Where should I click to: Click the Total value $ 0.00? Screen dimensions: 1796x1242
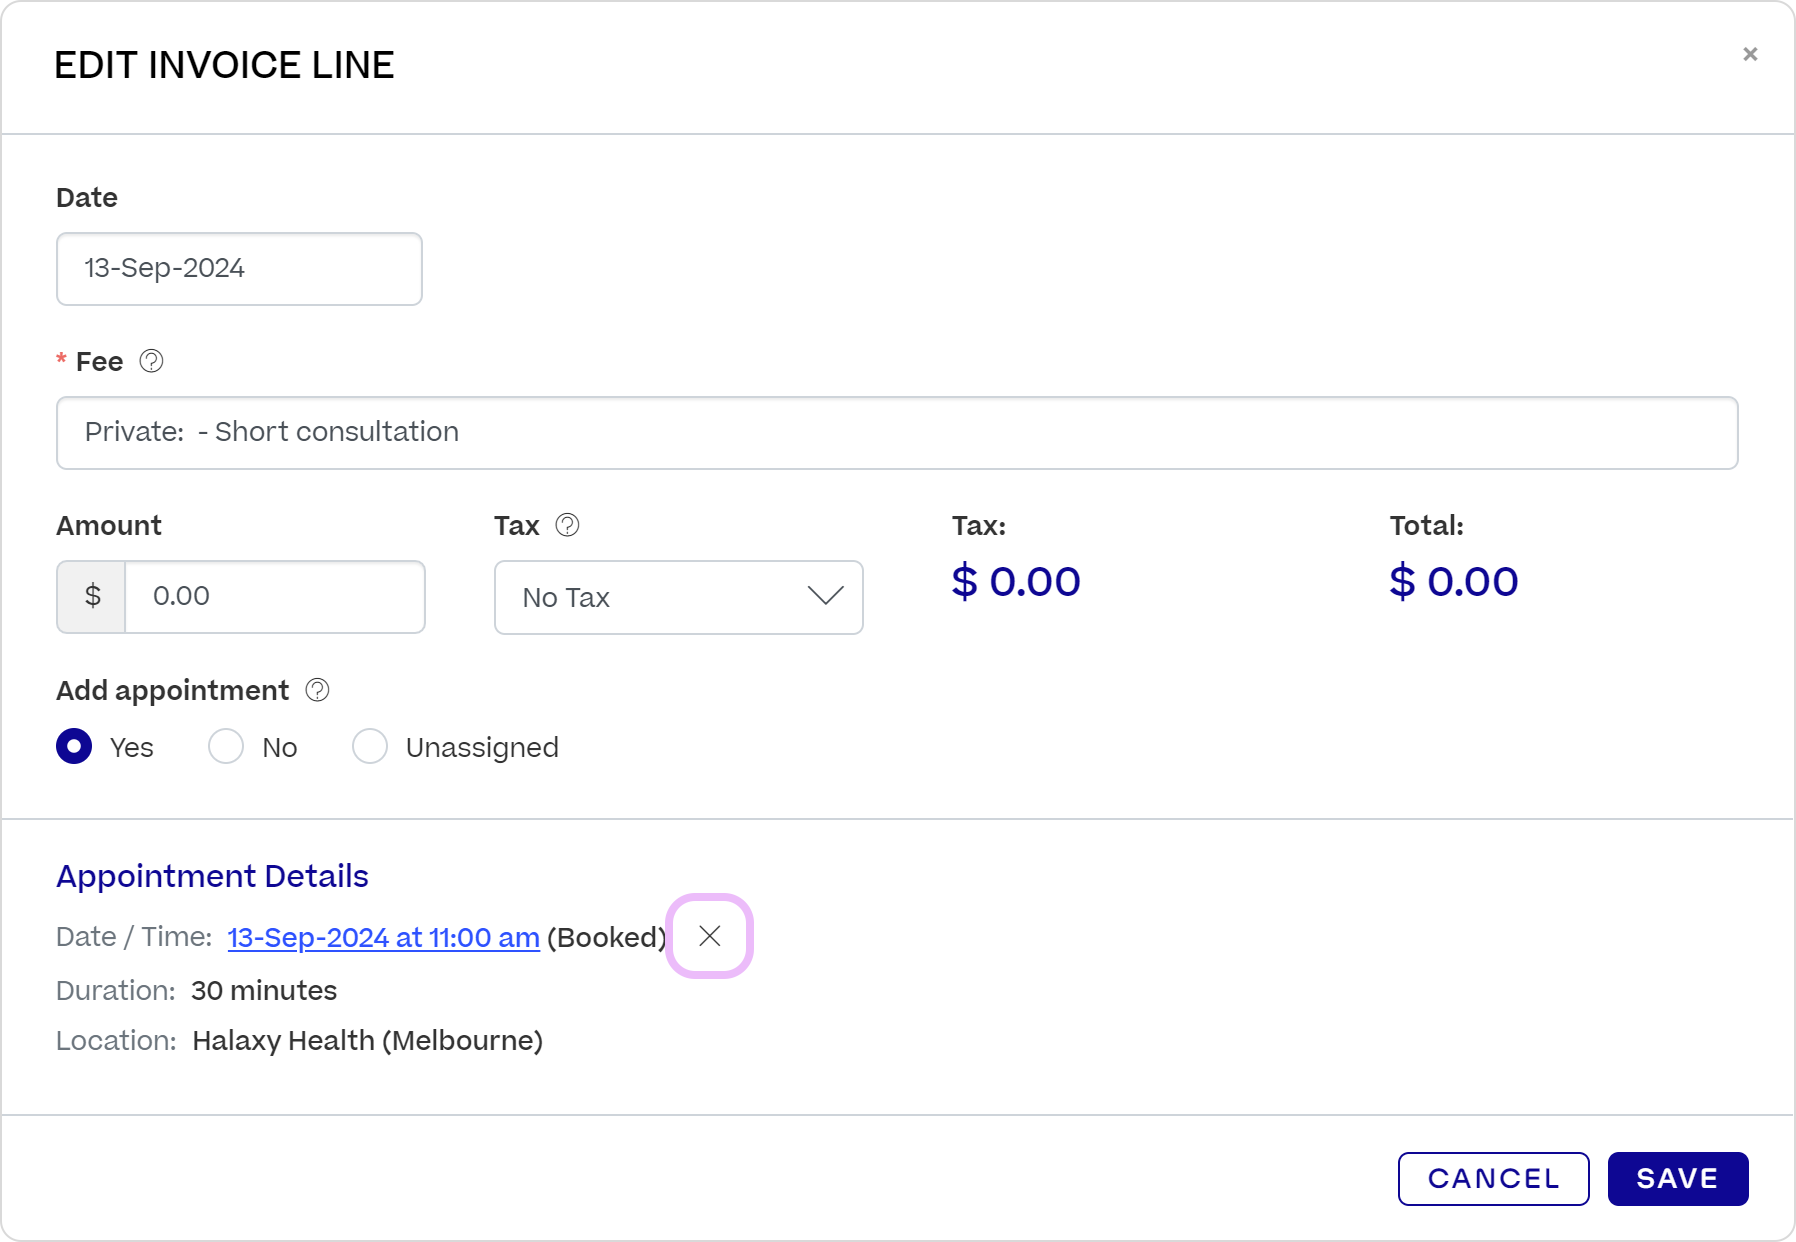[x=1454, y=581]
